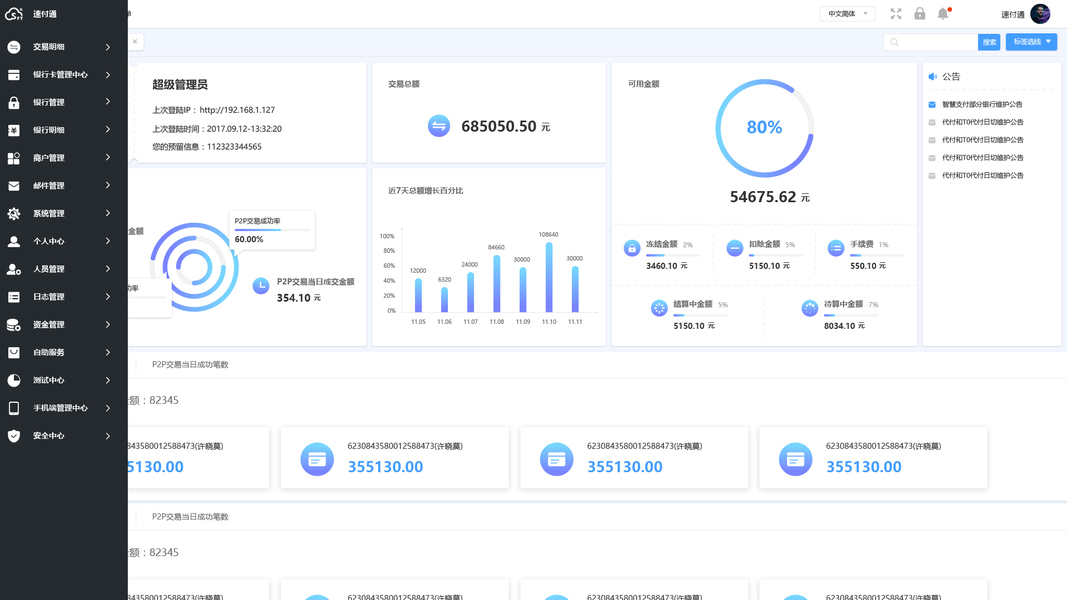Click the 资金管理 coins icon

(x=14, y=325)
